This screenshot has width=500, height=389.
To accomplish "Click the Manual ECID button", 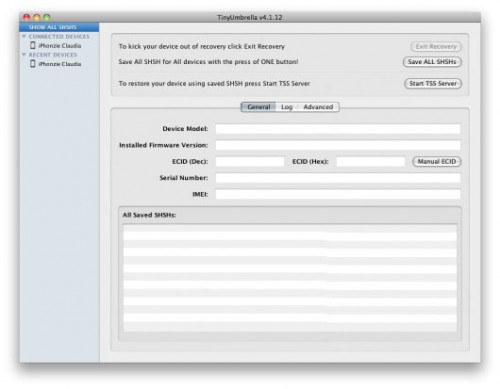I will click(437, 162).
